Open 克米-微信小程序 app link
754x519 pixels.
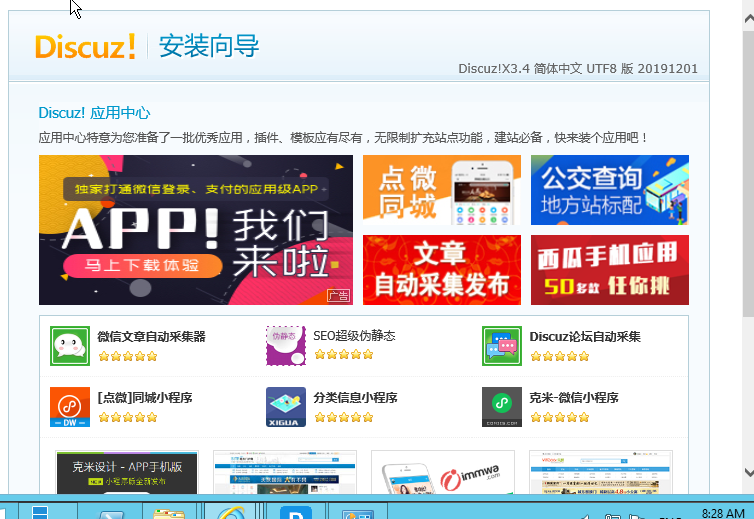574,398
